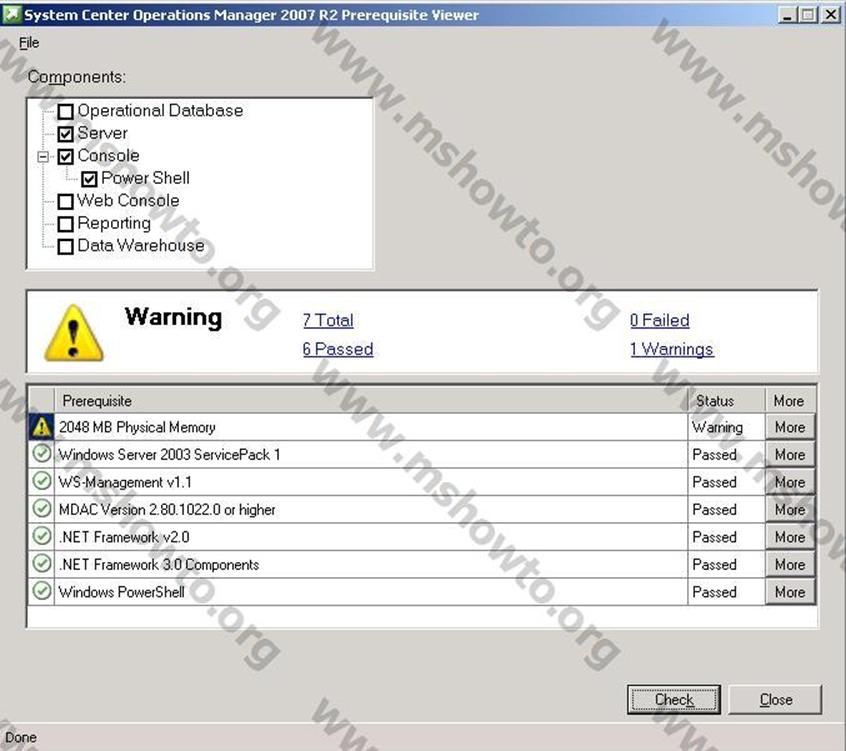Uncheck the Server component checkbox
The image size is (846, 751).
coord(65,134)
